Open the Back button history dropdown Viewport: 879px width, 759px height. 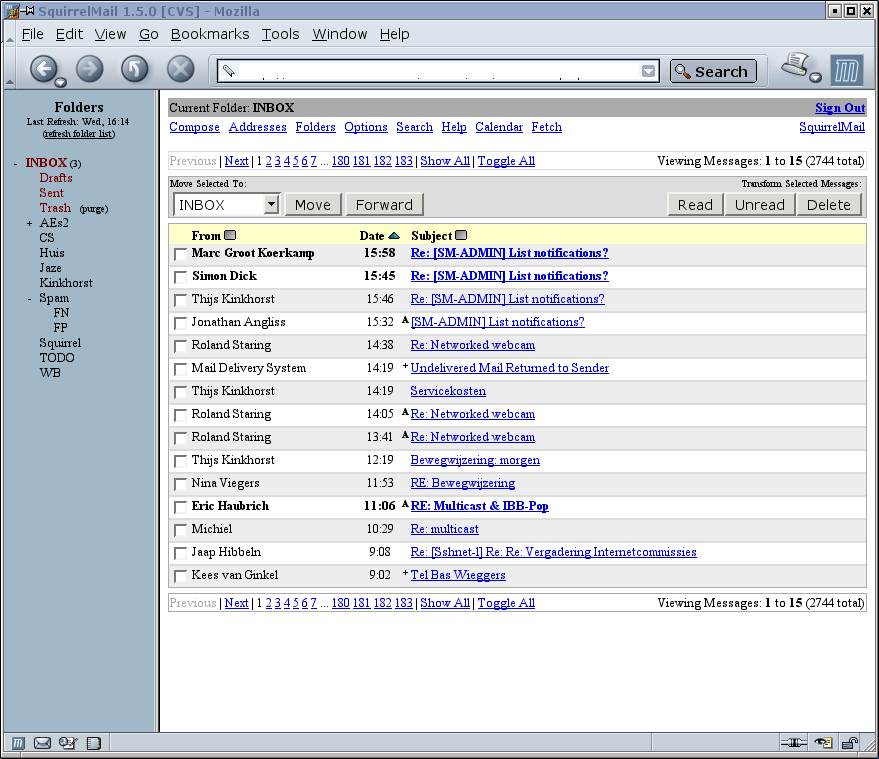tap(61, 83)
